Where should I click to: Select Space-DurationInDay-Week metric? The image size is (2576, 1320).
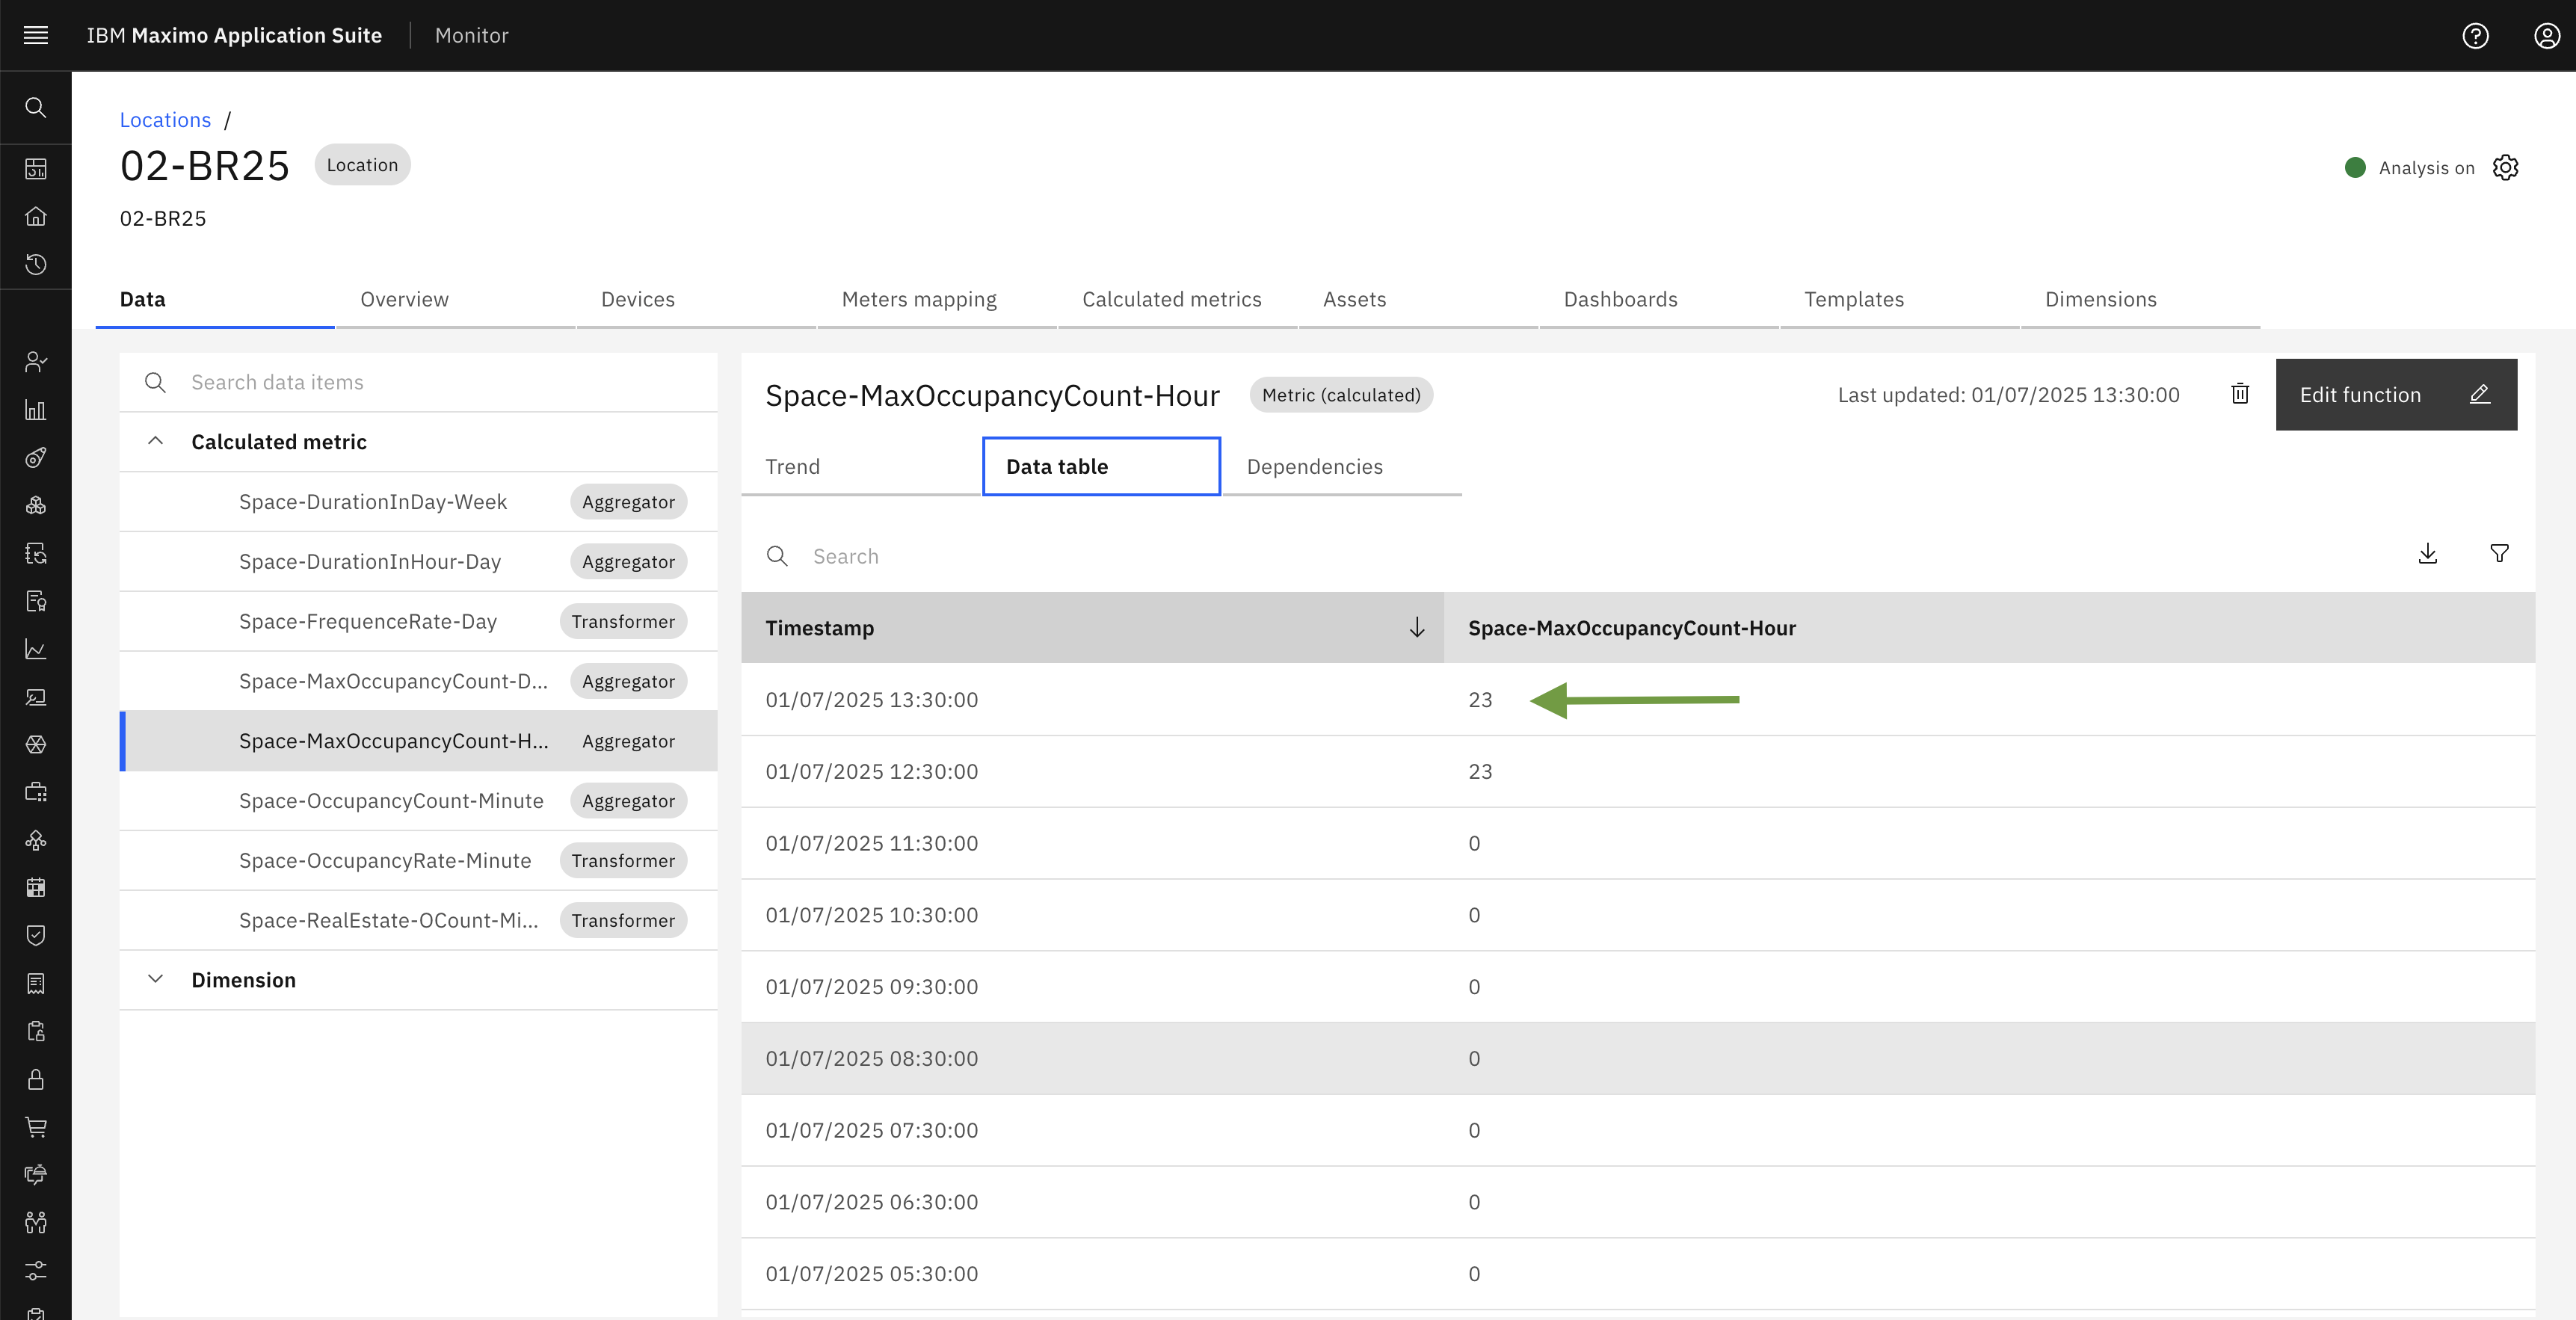418,502
